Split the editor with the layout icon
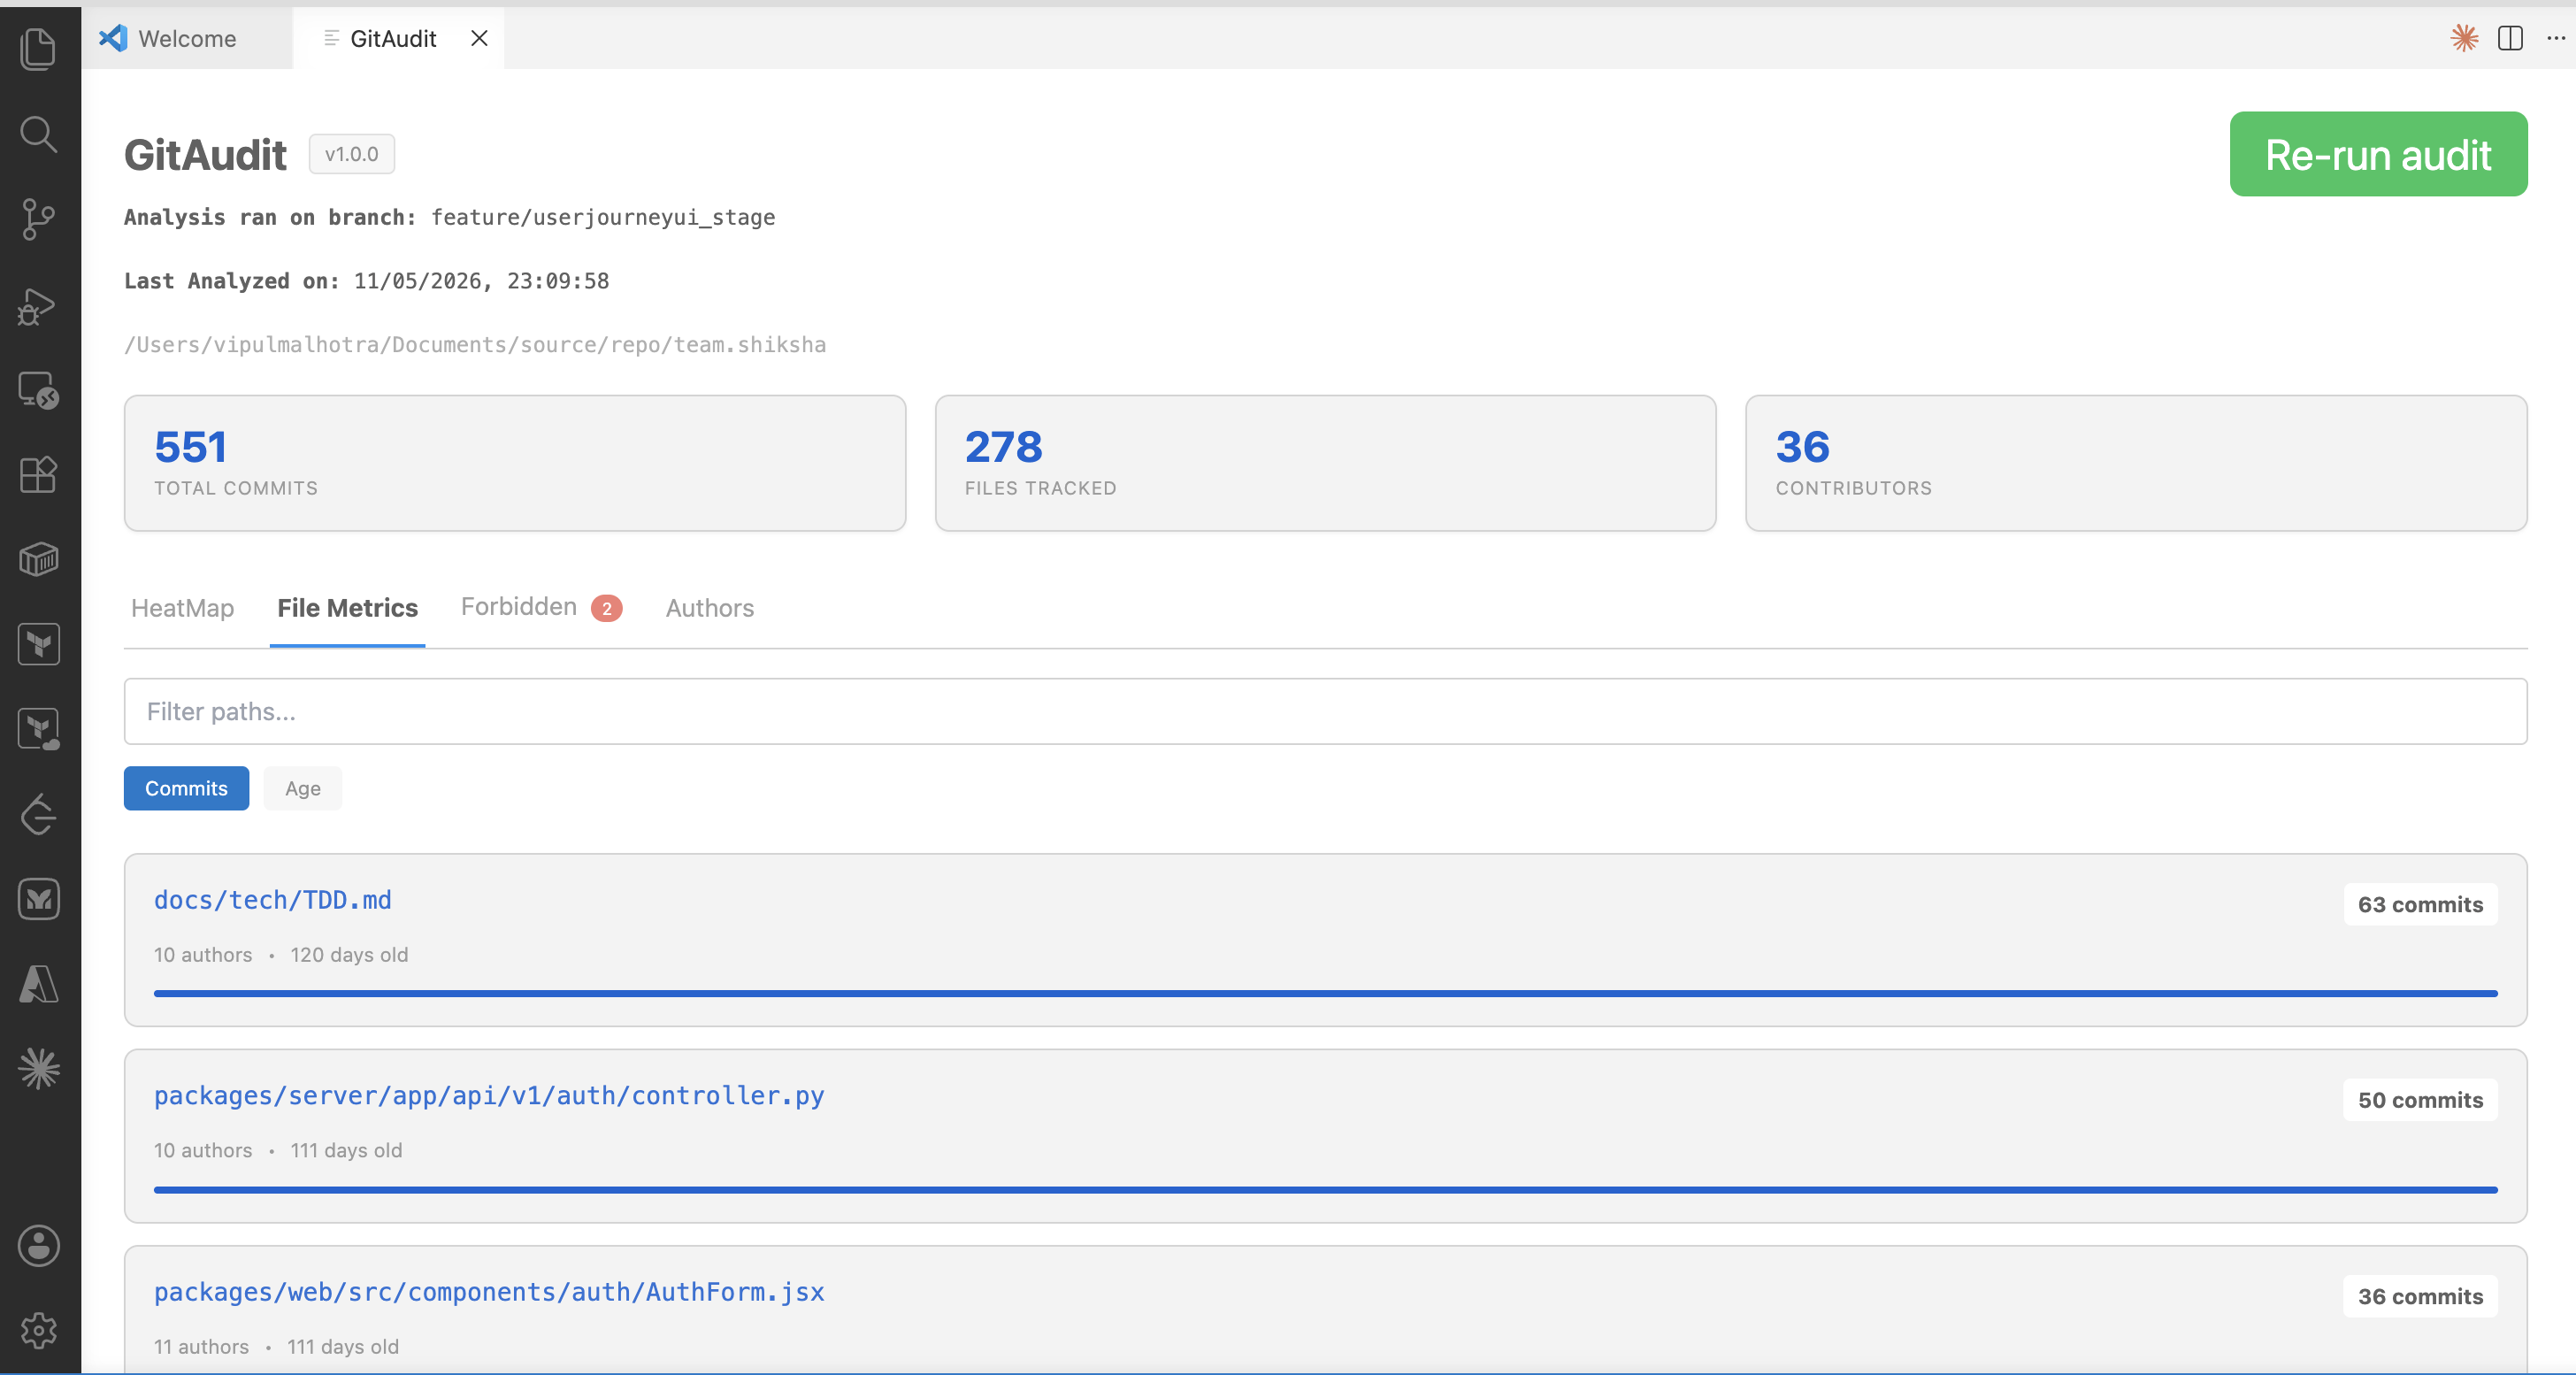 click(x=2510, y=38)
